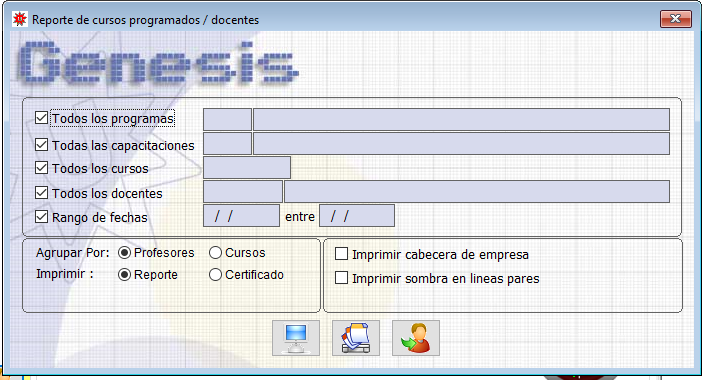The height and width of the screenshot is (380, 702).
Task: Click the capacitaciones description field
Action: pos(462,144)
